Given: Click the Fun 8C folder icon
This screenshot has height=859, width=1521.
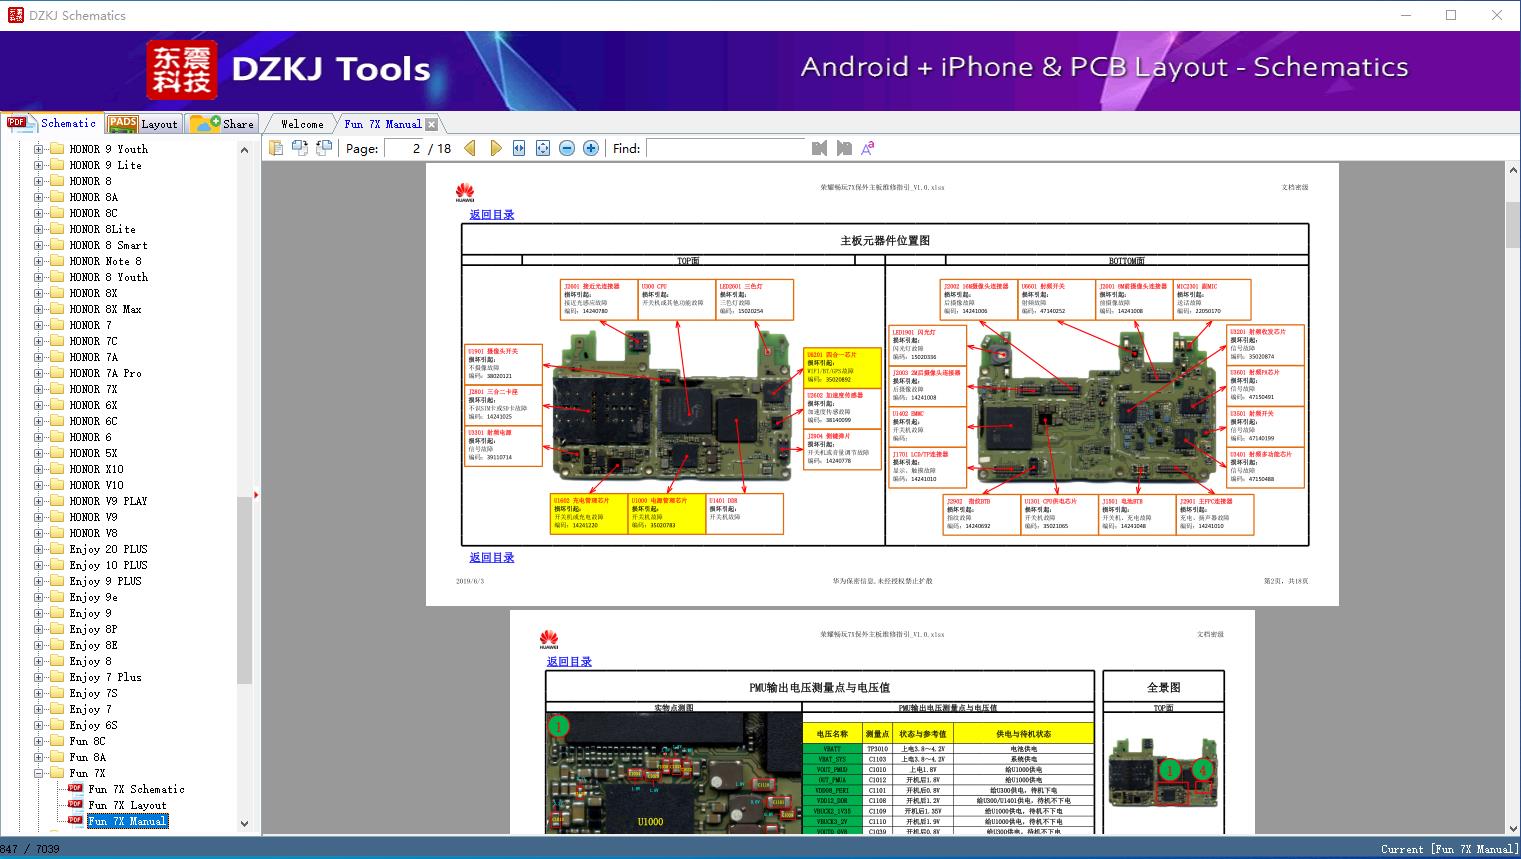Looking at the screenshot, I should pyautogui.click(x=57, y=741).
